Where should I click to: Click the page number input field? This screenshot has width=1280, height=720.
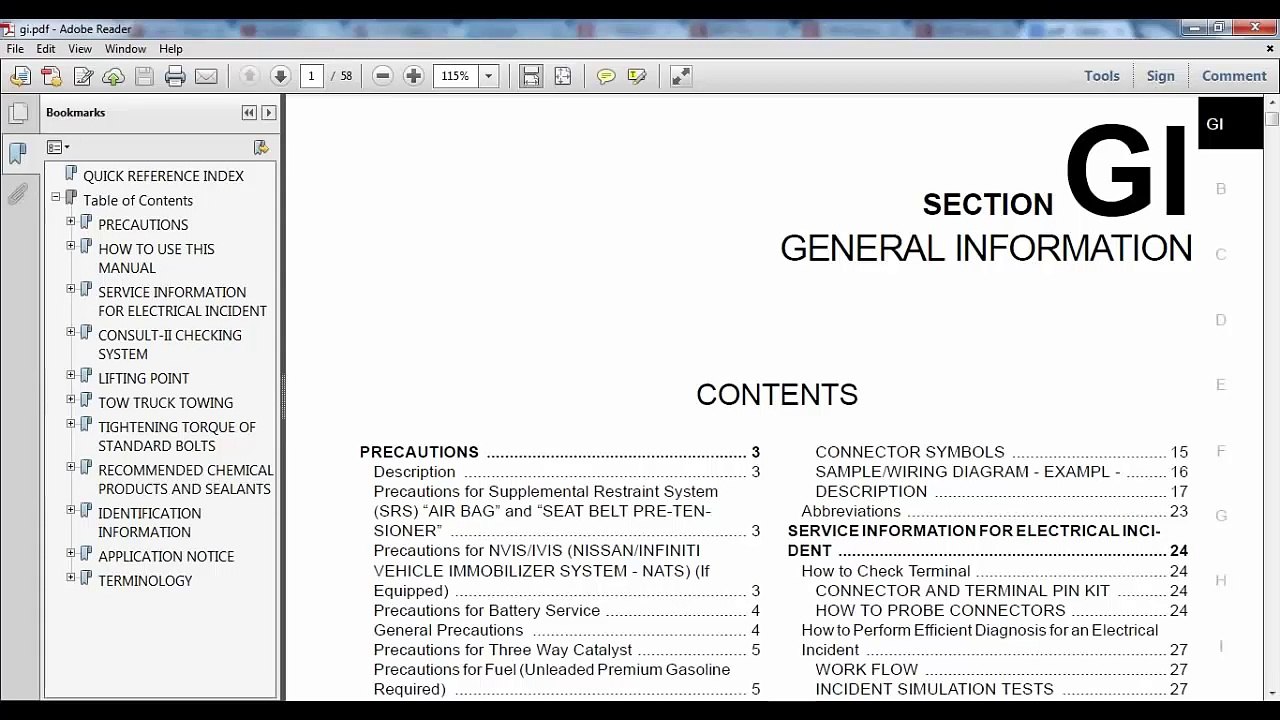tap(311, 76)
